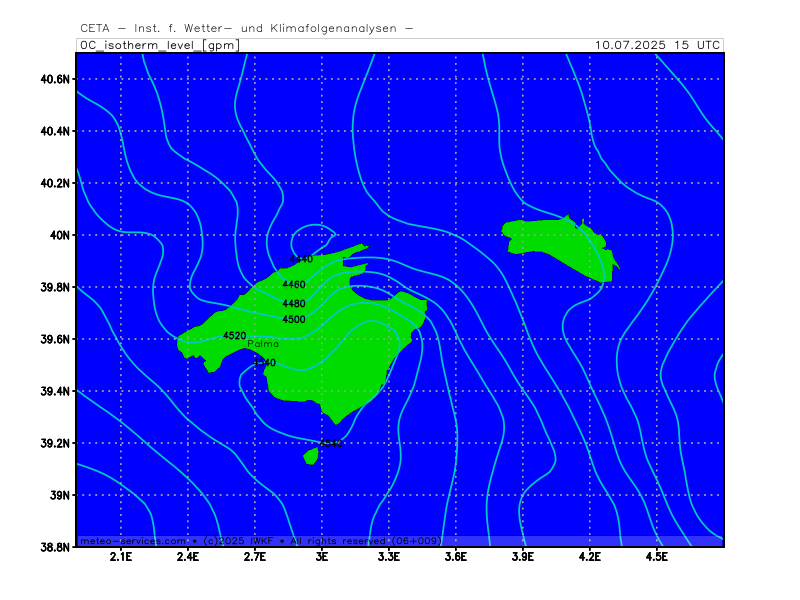Click the 4540 label near Cabrera island

[x=331, y=443]
